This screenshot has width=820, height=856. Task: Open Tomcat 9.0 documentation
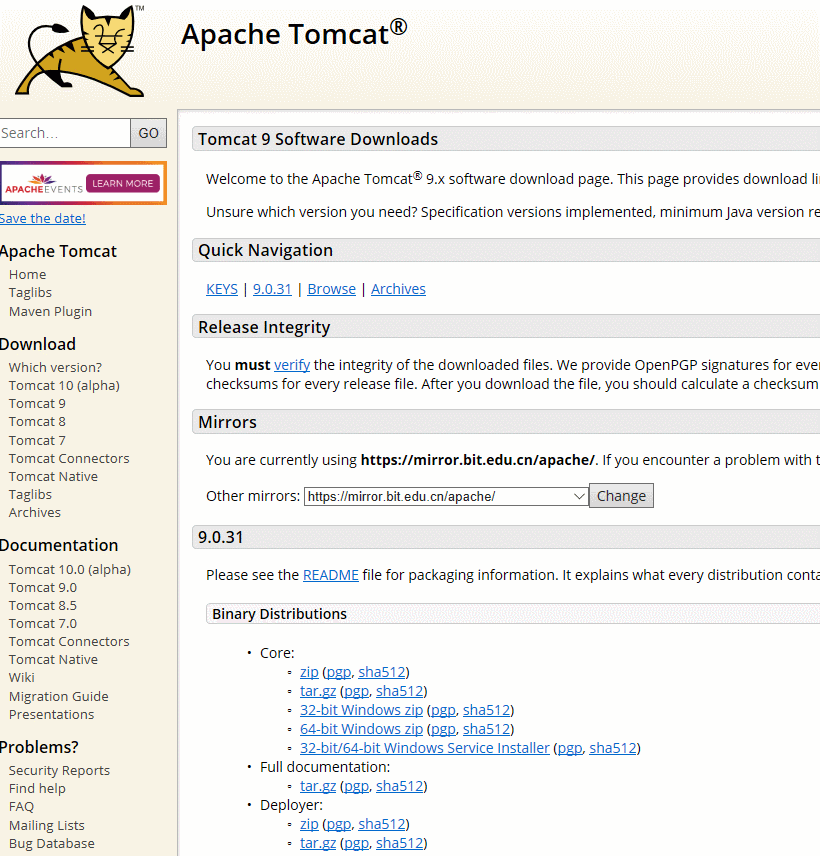pyautogui.click(x=43, y=587)
